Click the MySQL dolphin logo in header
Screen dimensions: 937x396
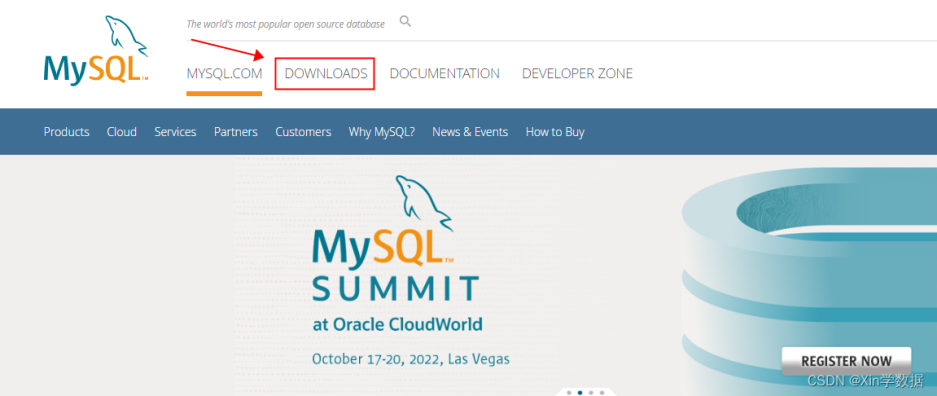coord(96,50)
